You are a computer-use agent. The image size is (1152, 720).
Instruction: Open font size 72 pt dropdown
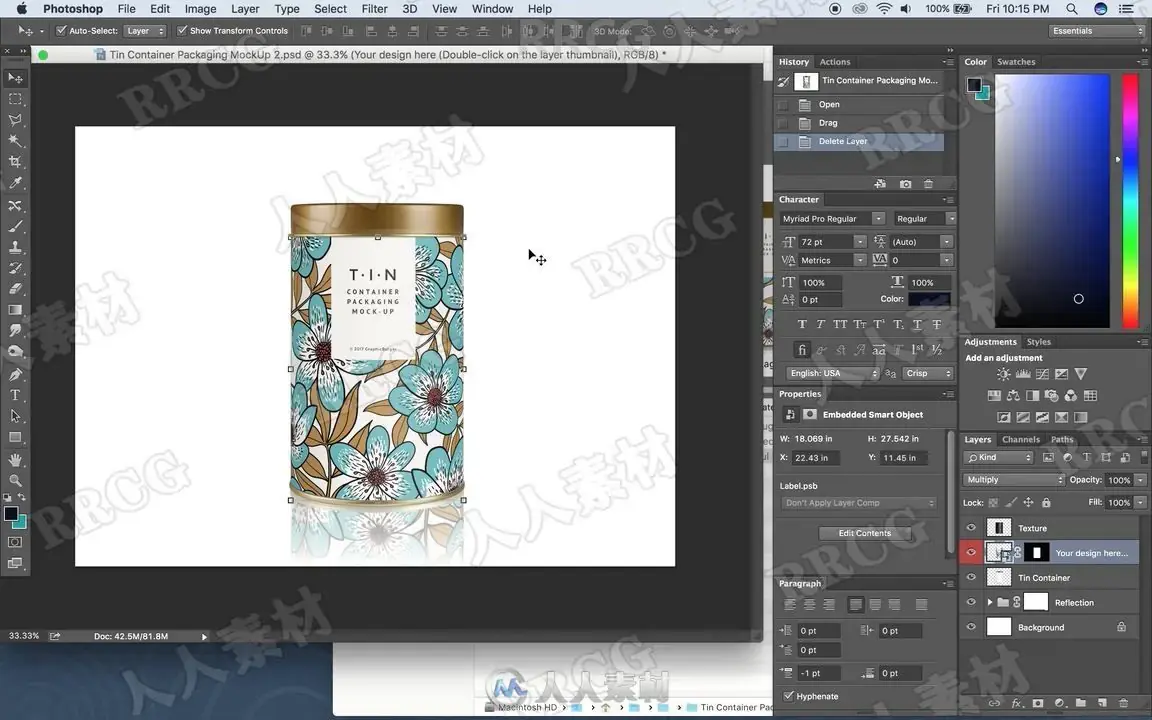pyautogui.click(x=860, y=242)
